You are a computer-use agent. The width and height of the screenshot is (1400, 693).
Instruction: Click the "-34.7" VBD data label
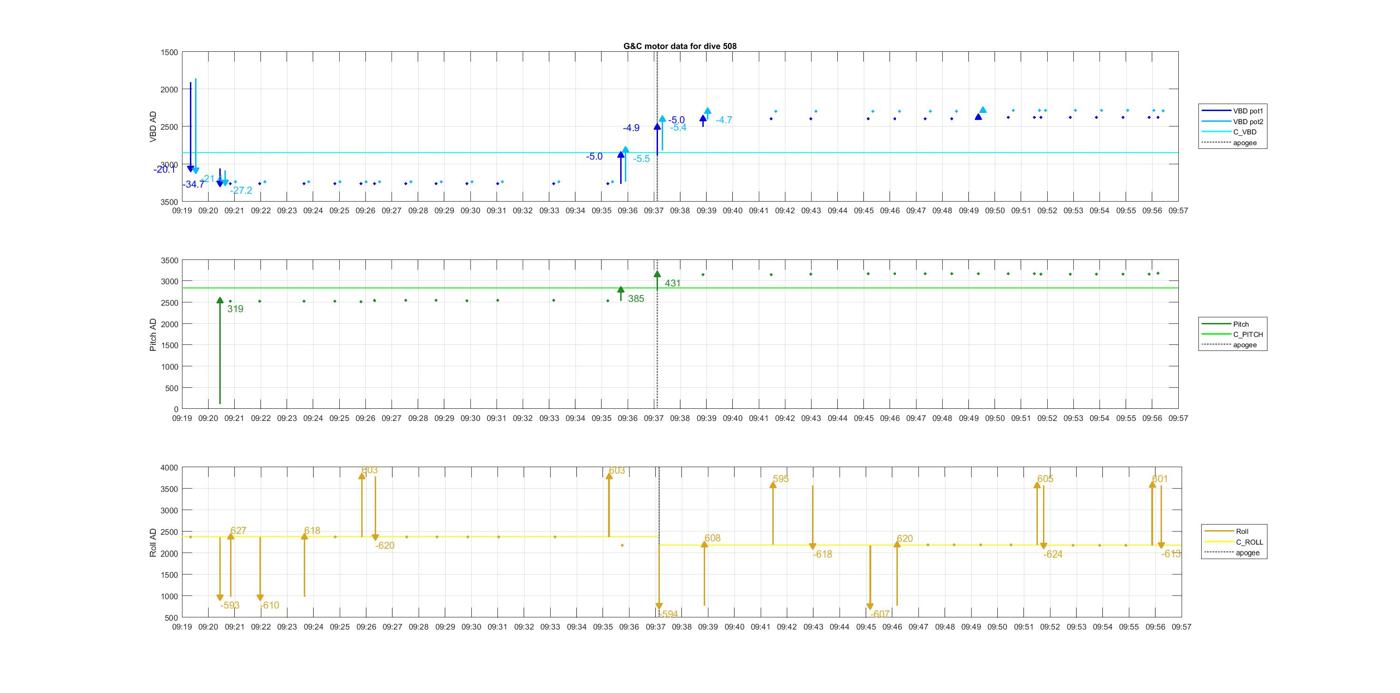[193, 185]
